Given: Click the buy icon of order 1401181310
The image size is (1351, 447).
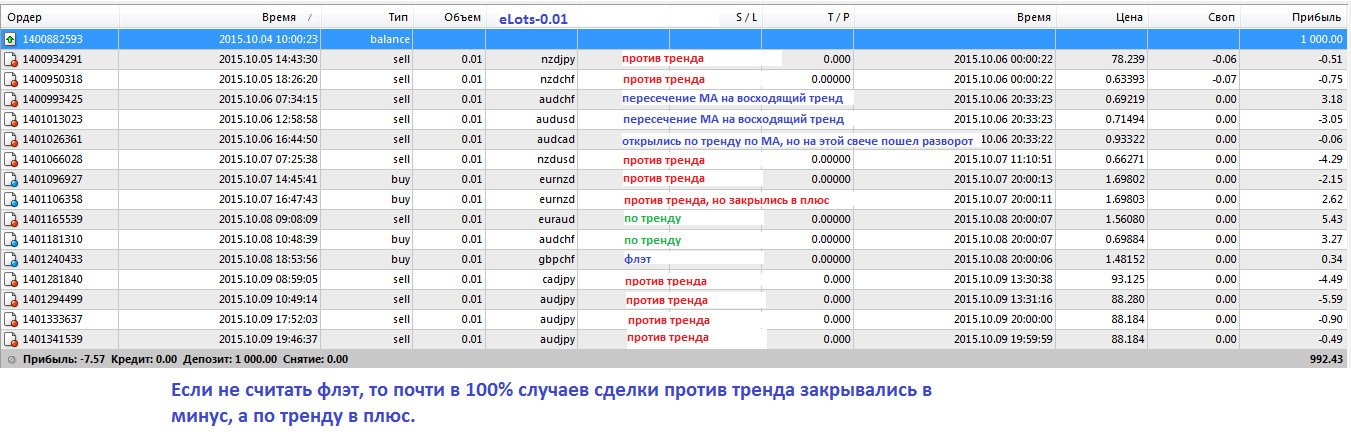Looking at the screenshot, I should point(10,239).
